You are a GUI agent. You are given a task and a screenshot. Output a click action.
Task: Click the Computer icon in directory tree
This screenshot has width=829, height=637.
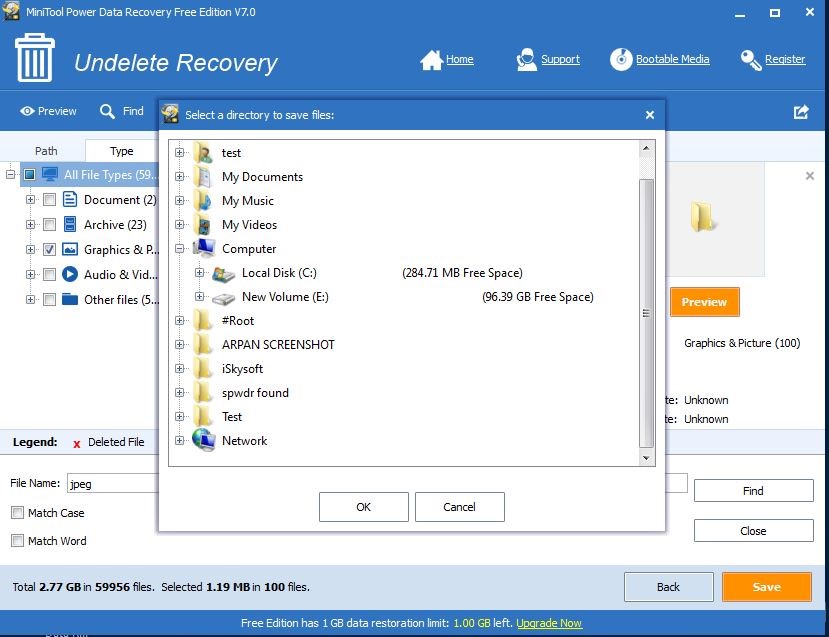click(x=204, y=248)
